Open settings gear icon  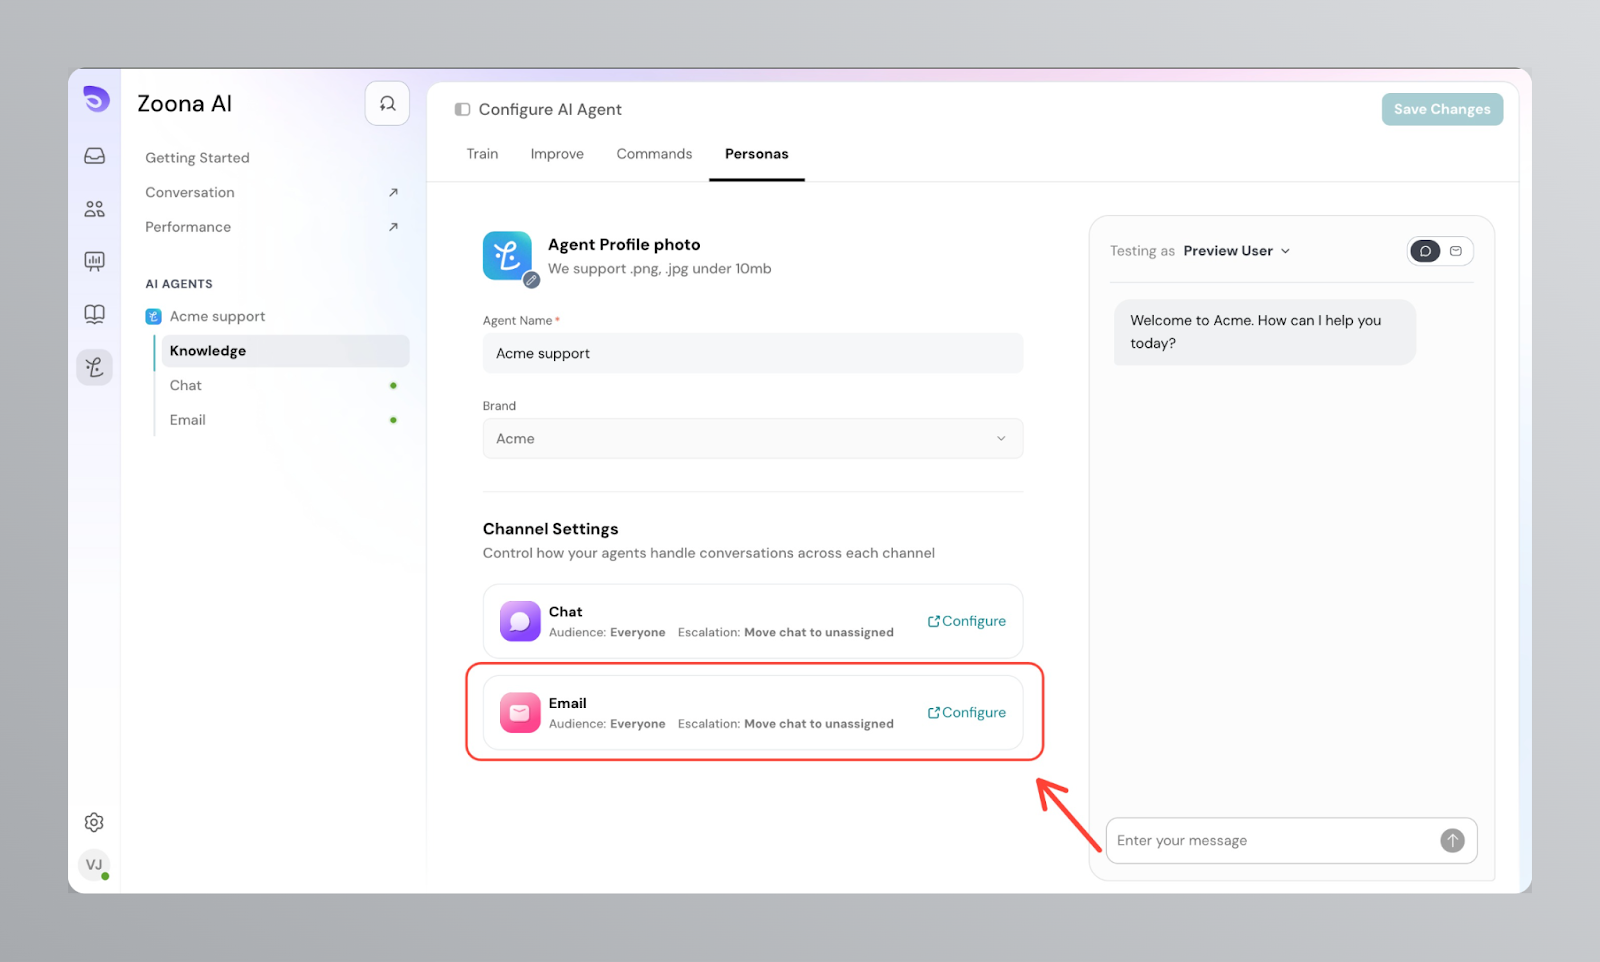tap(94, 822)
